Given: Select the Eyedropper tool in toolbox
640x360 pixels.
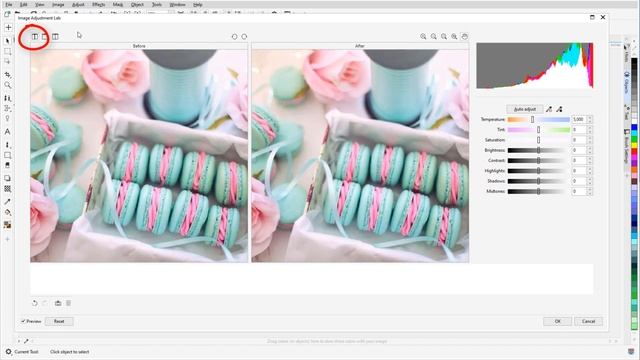Looking at the screenshot, I should coord(7,202).
